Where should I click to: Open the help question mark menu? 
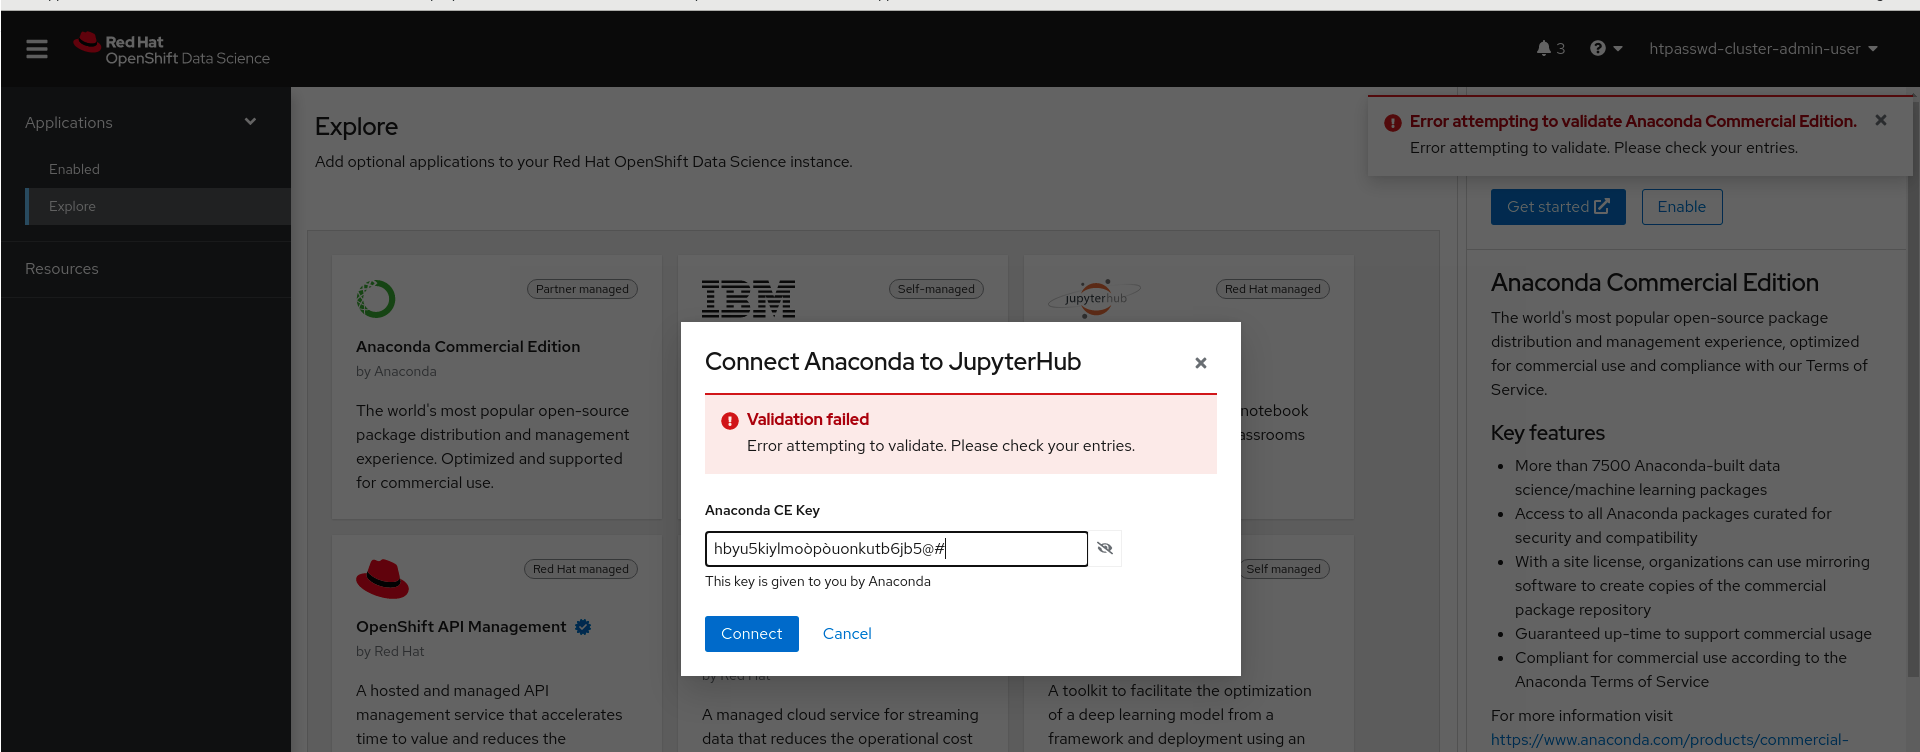pos(1605,49)
